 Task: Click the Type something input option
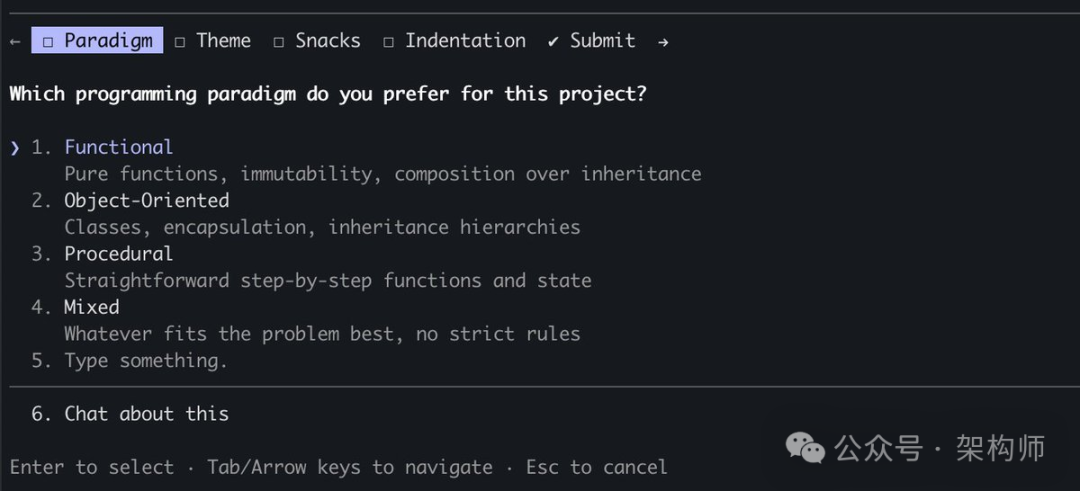(145, 361)
